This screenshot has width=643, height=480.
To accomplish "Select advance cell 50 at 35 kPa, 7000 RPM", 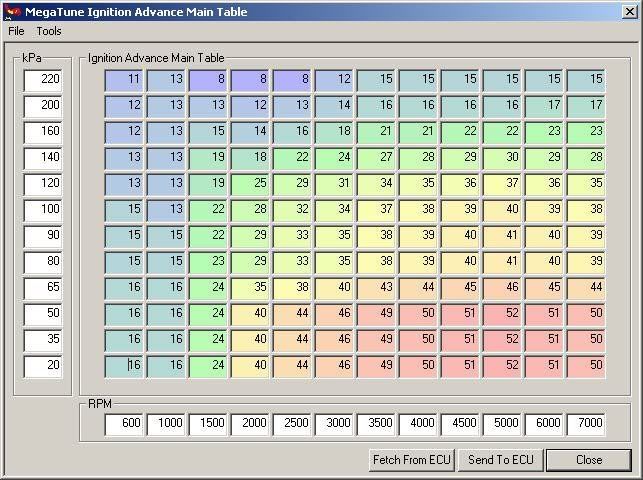I will 586,340.
